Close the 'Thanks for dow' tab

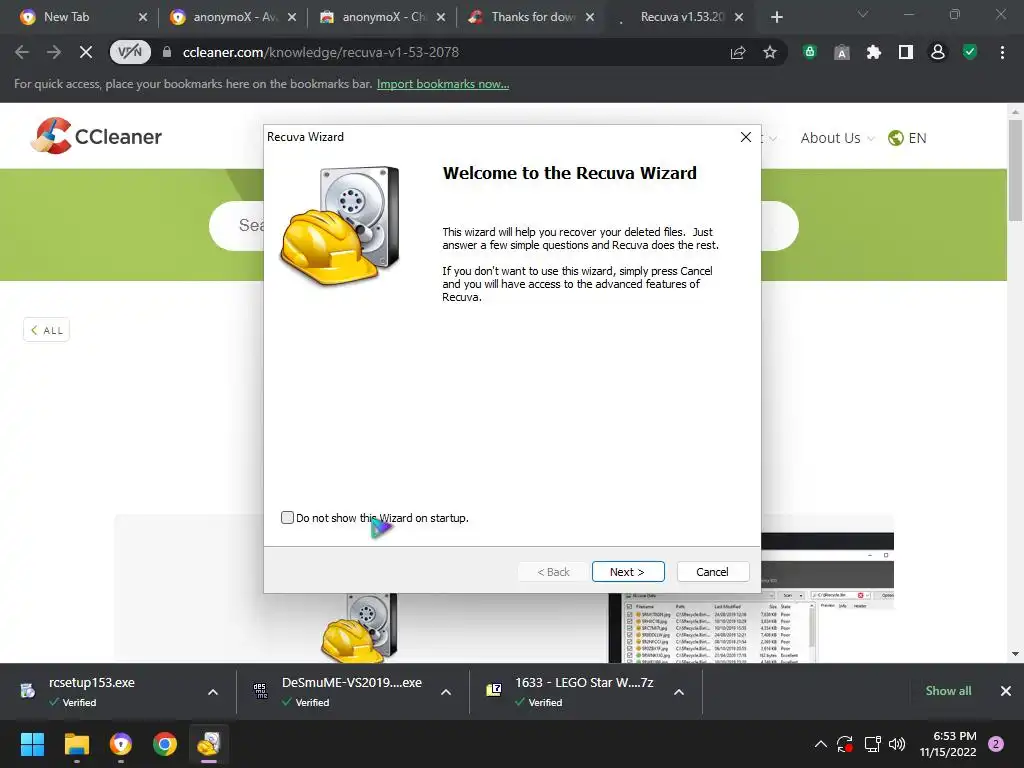(x=590, y=17)
